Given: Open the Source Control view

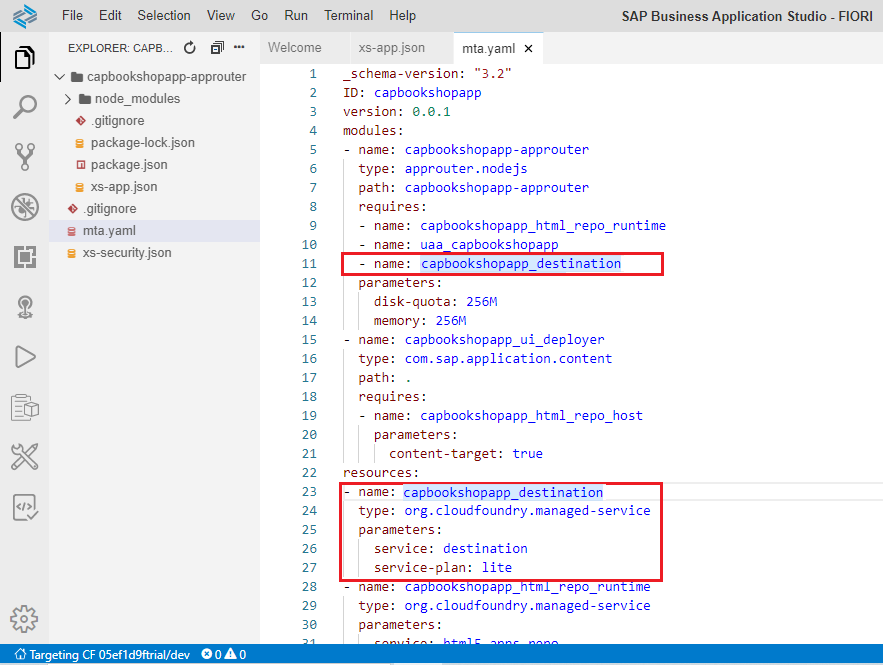Looking at the screenshot, I should (x=24, y=157).
